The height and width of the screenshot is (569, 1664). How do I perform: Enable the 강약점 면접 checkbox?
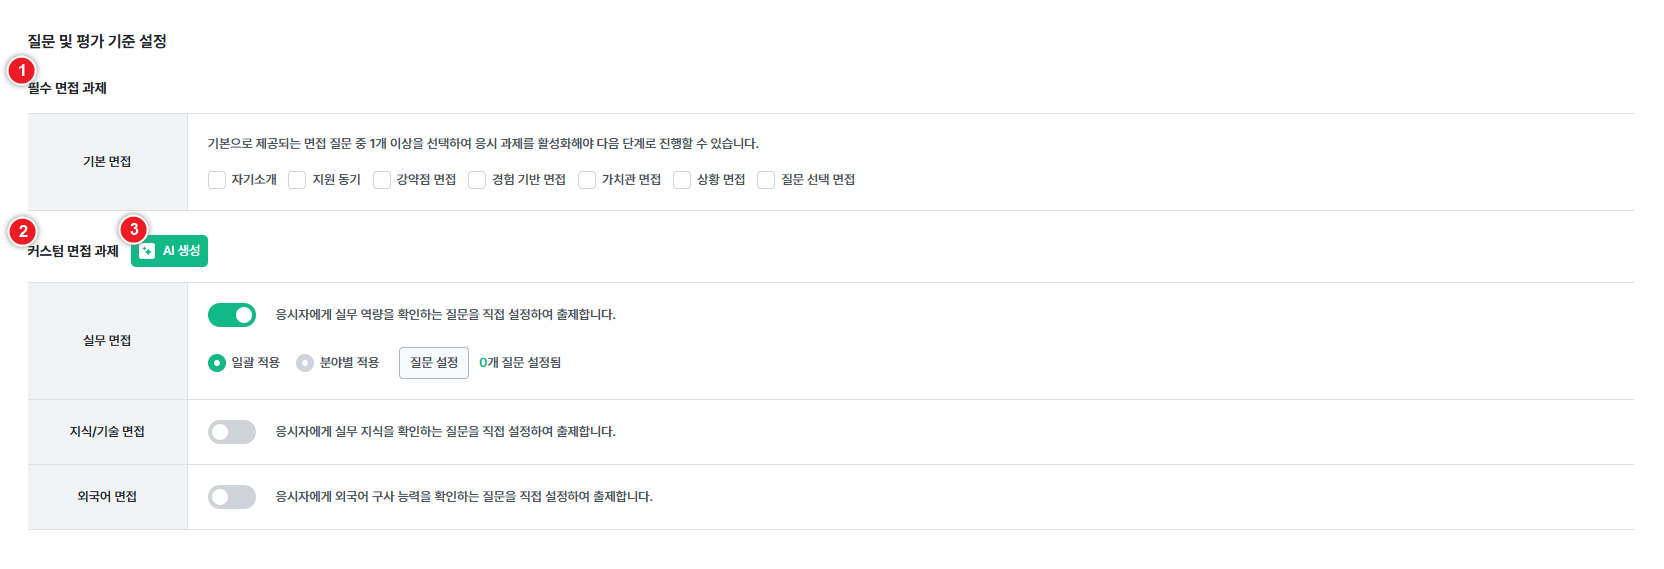tap(382, 180)
